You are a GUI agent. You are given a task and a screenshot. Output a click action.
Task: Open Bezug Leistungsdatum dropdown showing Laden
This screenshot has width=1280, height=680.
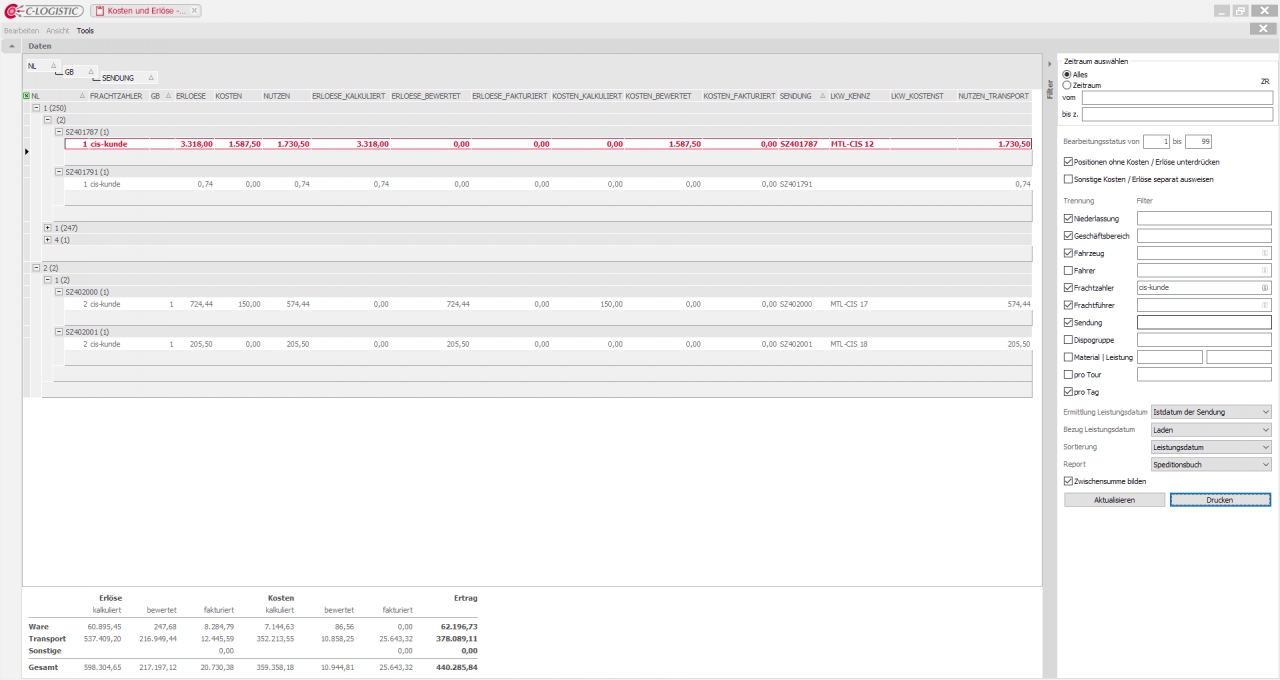1211,430
